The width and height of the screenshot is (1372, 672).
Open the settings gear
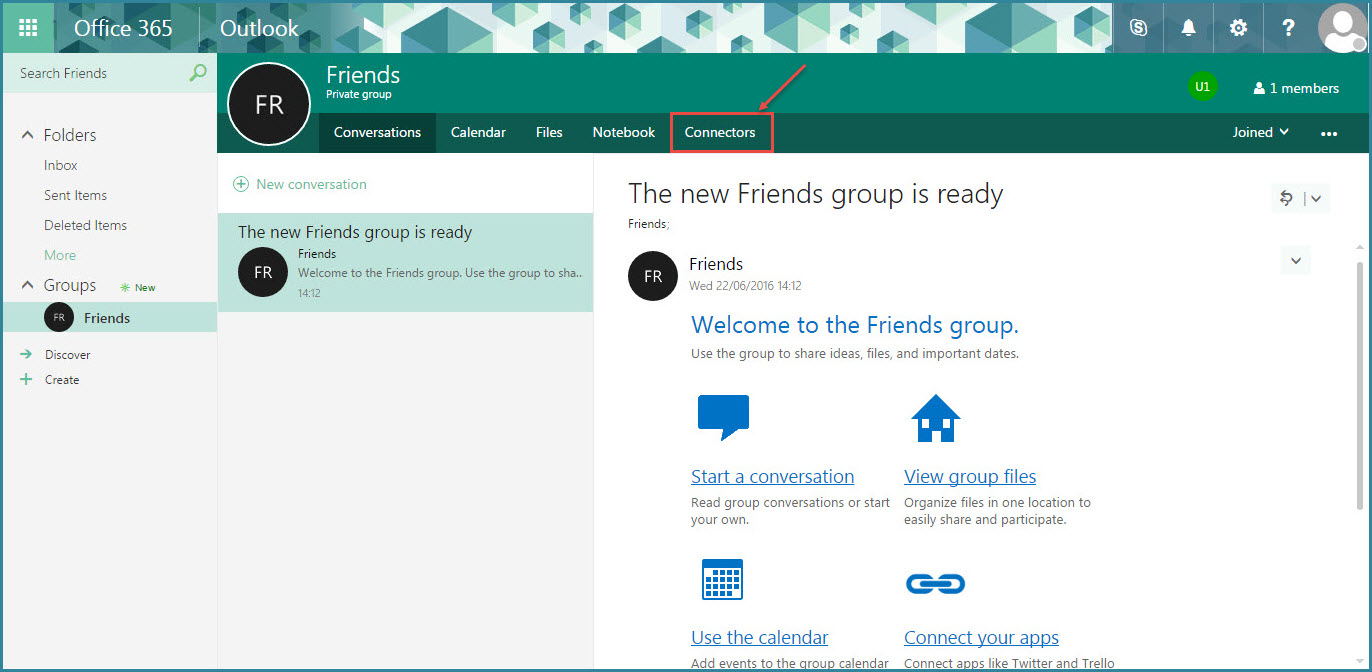pyautogui.click(x=1238, y=28)
